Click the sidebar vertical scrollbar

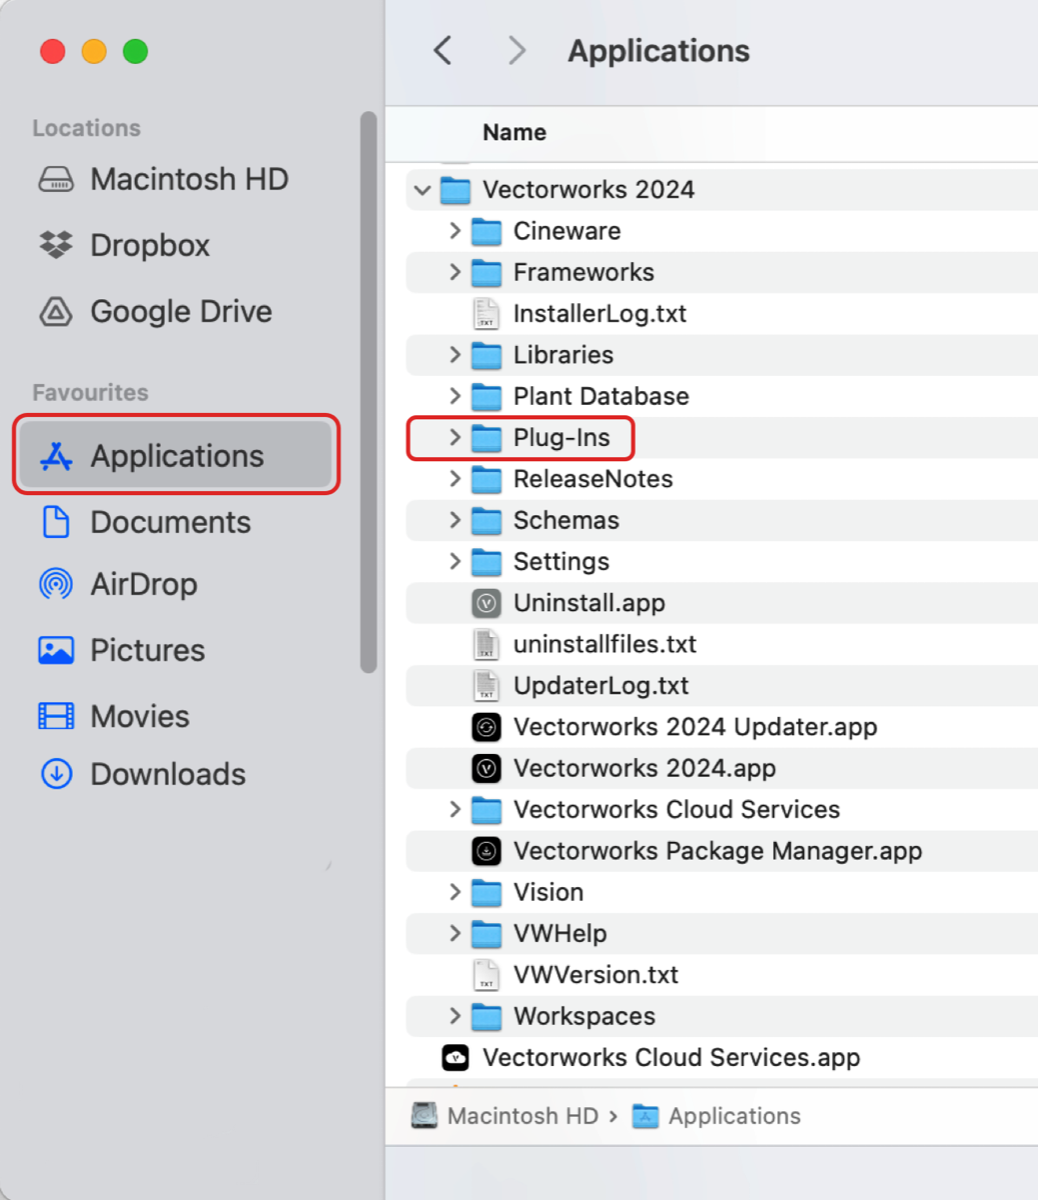[x=368, y=392]
